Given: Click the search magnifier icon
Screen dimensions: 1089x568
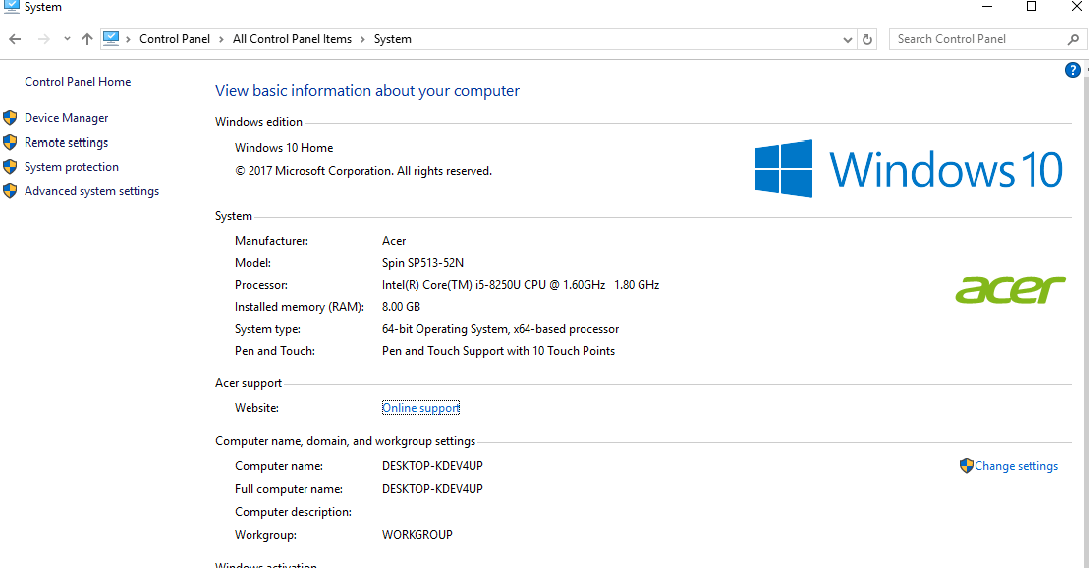Looking at the screenshot, I should click(1073, 39).
